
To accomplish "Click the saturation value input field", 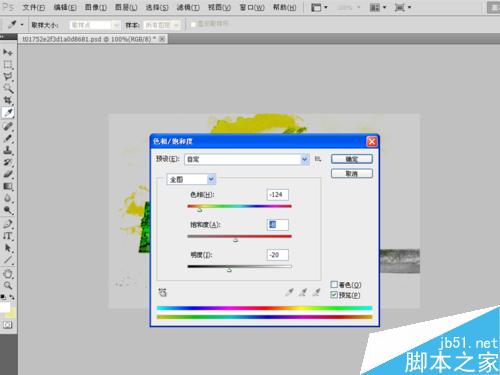I will (x=278, y=225).
